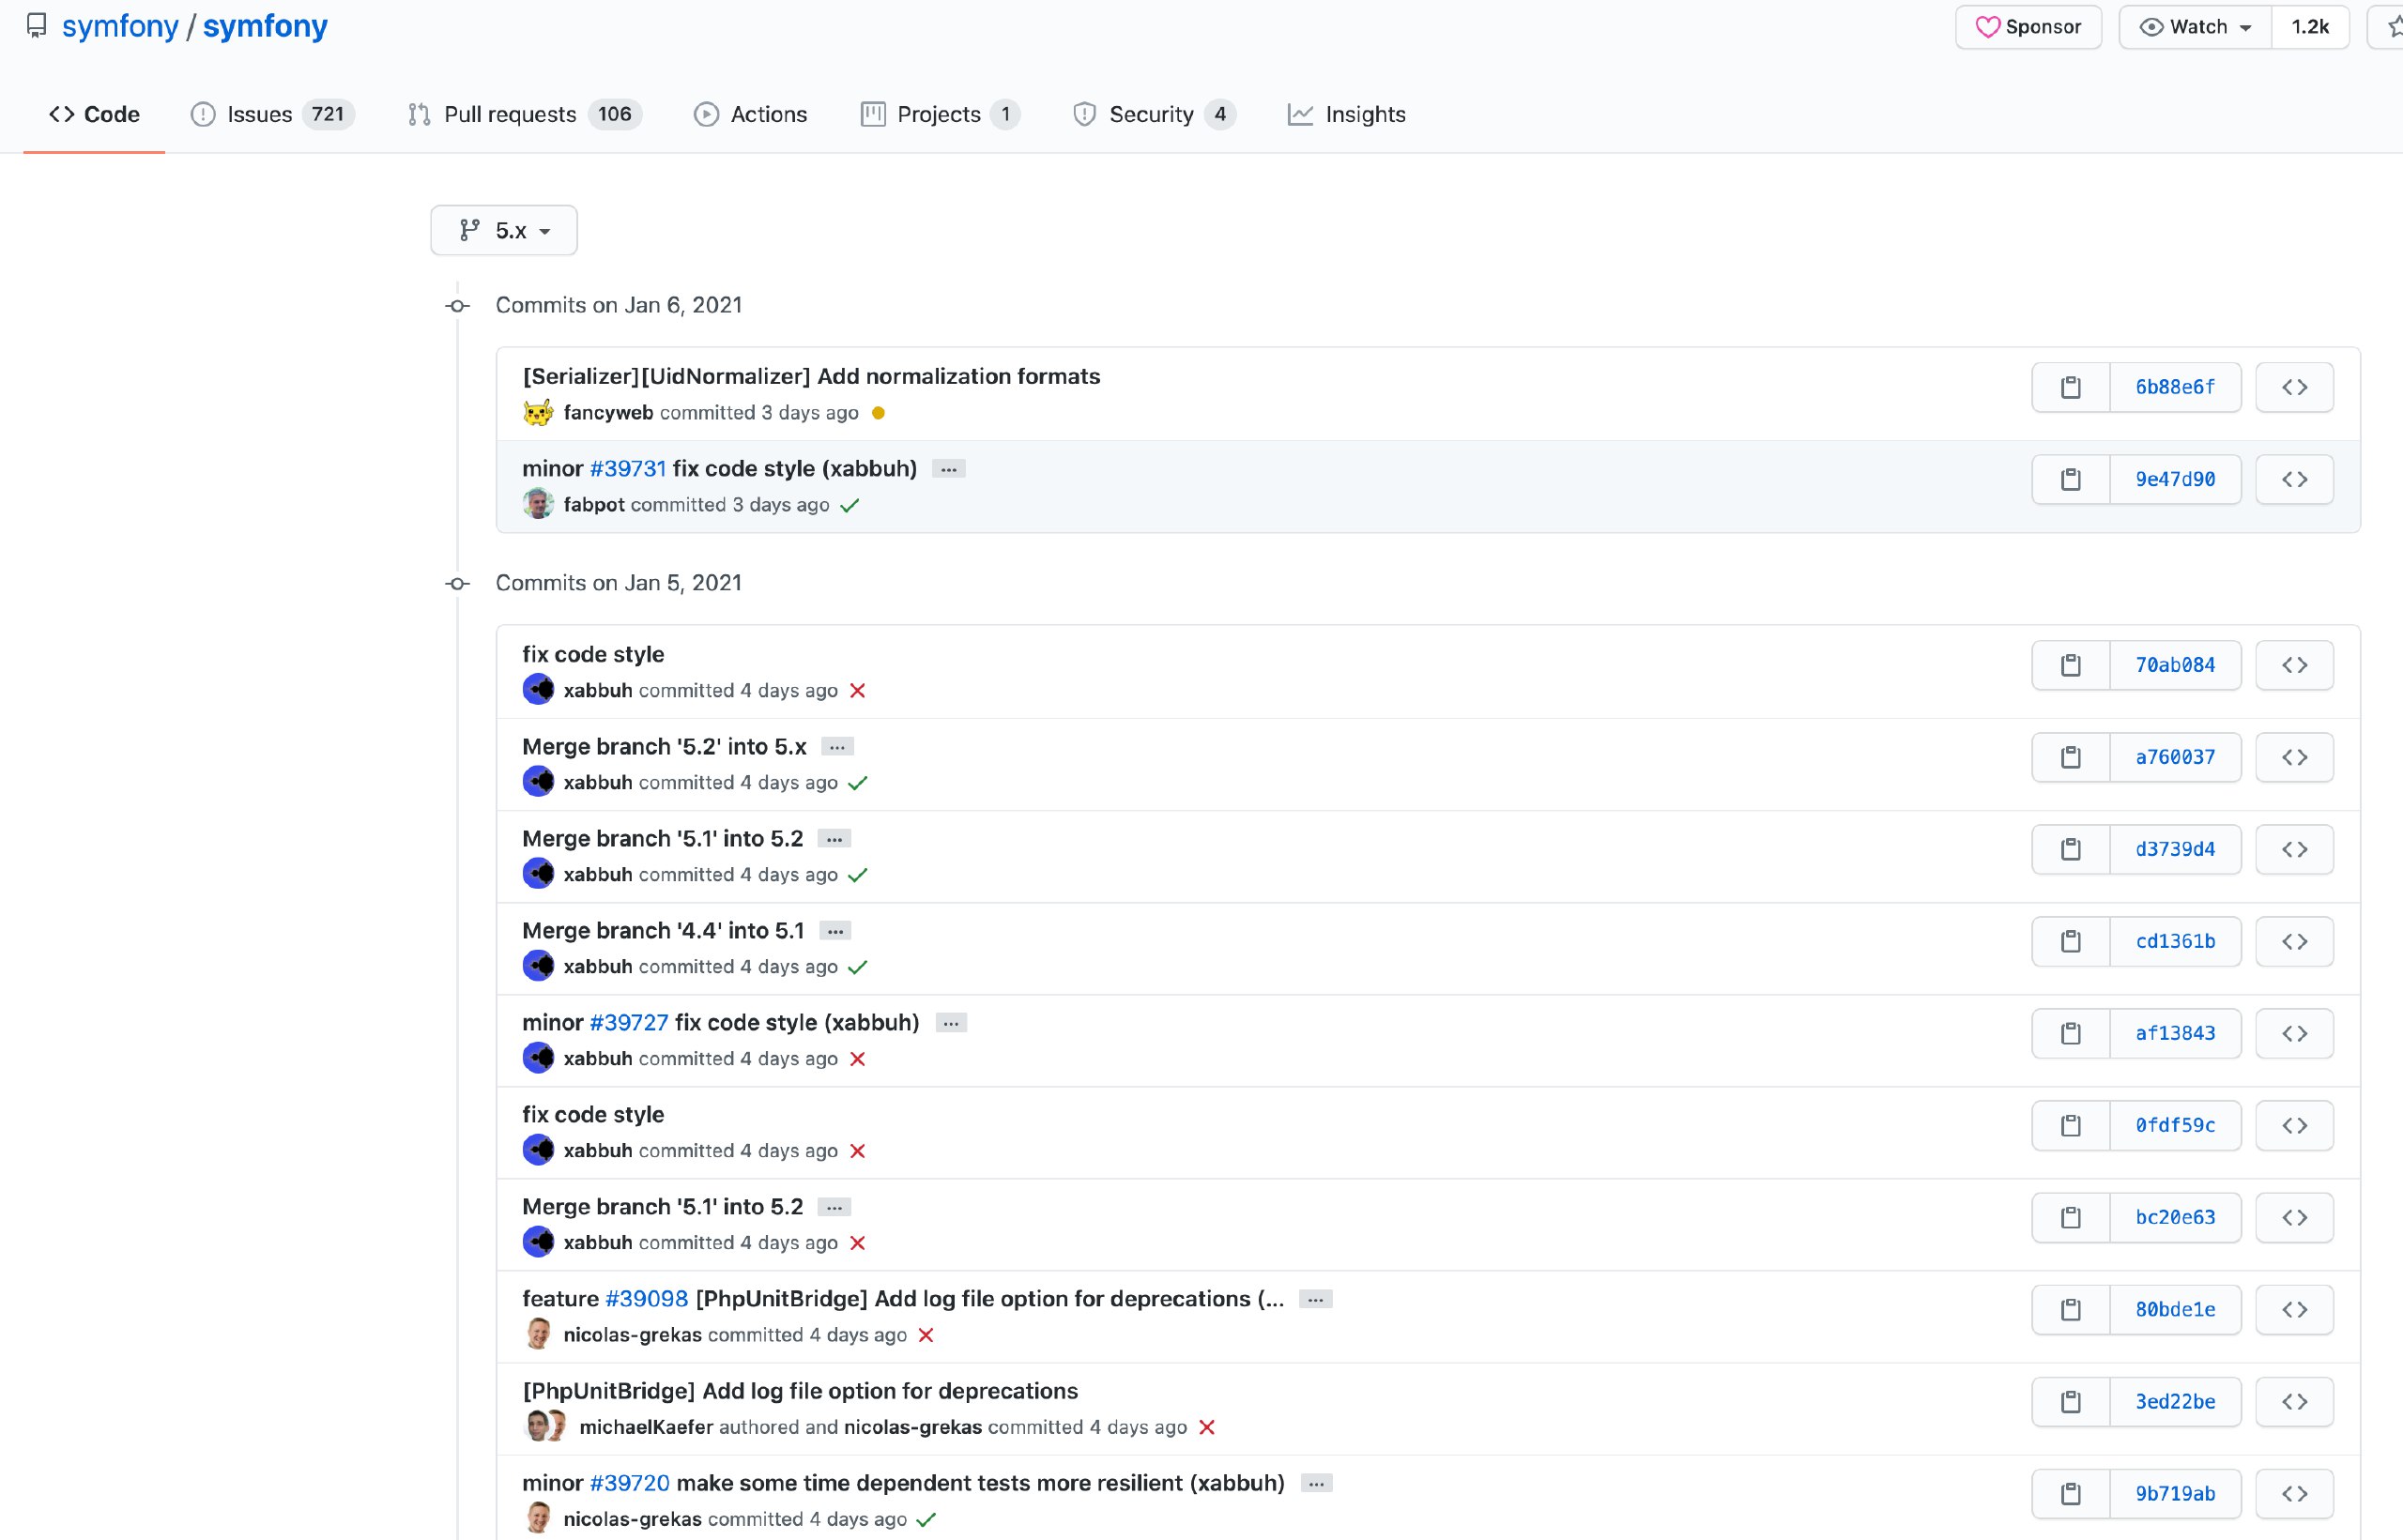
Task: Expand description of feature #39098 commit
Action: click(1315, 1299)
